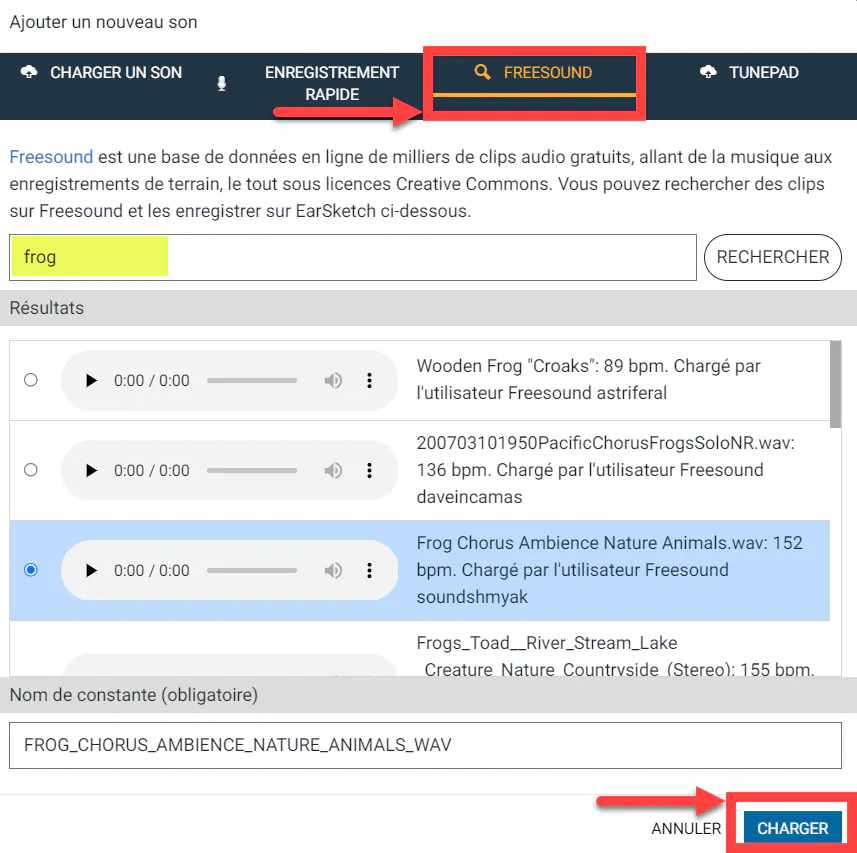Image resolution: width=857 pixels, height=853 pixels.
Task: Play the Frog Chorus Ambience preview
Action: (x=91, y=570)
